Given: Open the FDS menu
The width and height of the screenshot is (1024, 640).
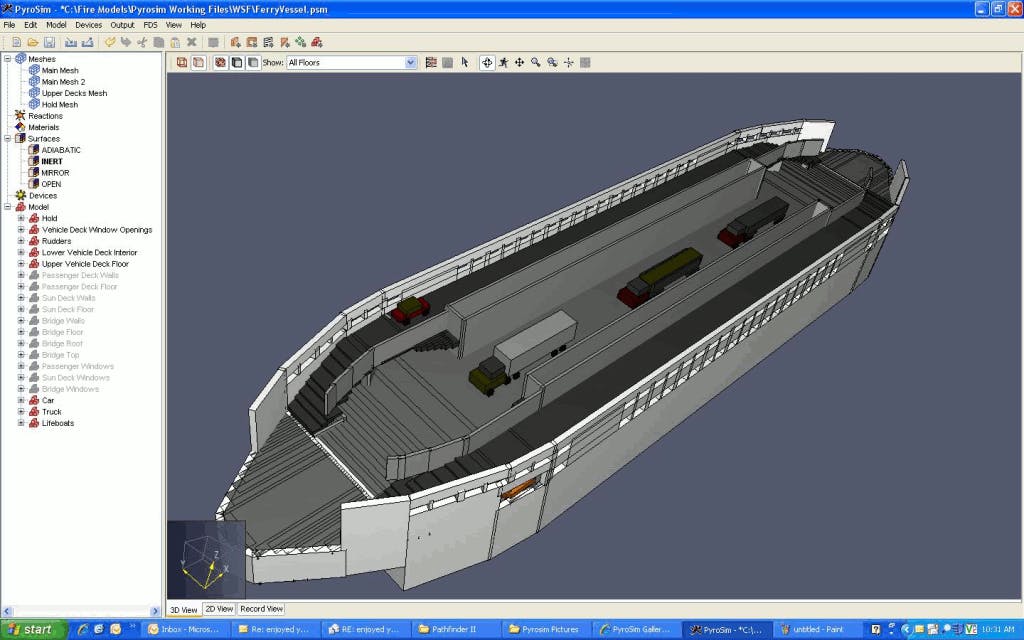Looking at the screenshot, I should [150, 24].
